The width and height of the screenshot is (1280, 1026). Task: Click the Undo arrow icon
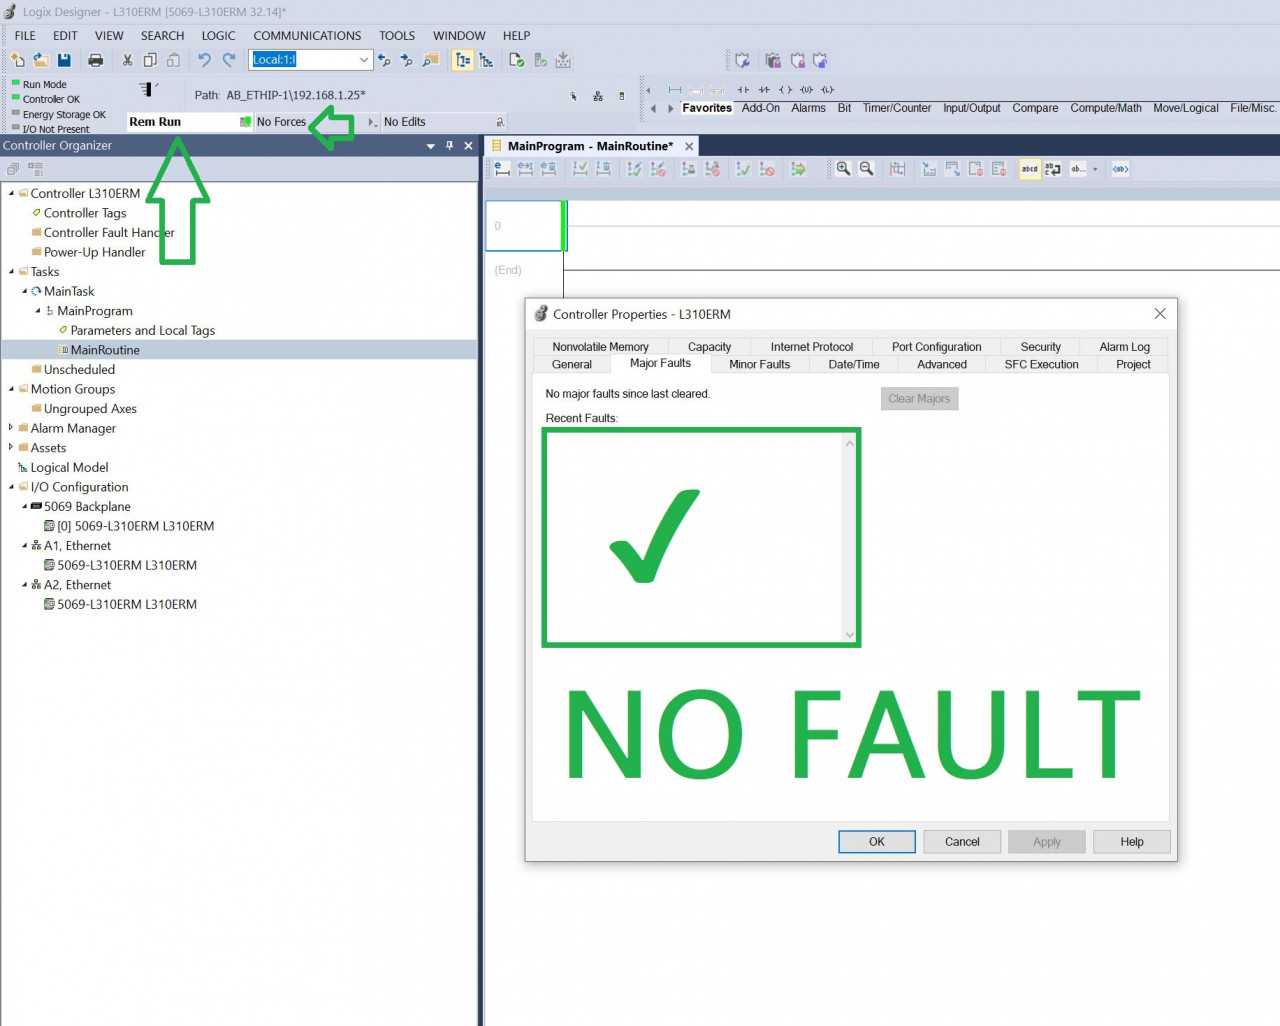coord(205,60)
